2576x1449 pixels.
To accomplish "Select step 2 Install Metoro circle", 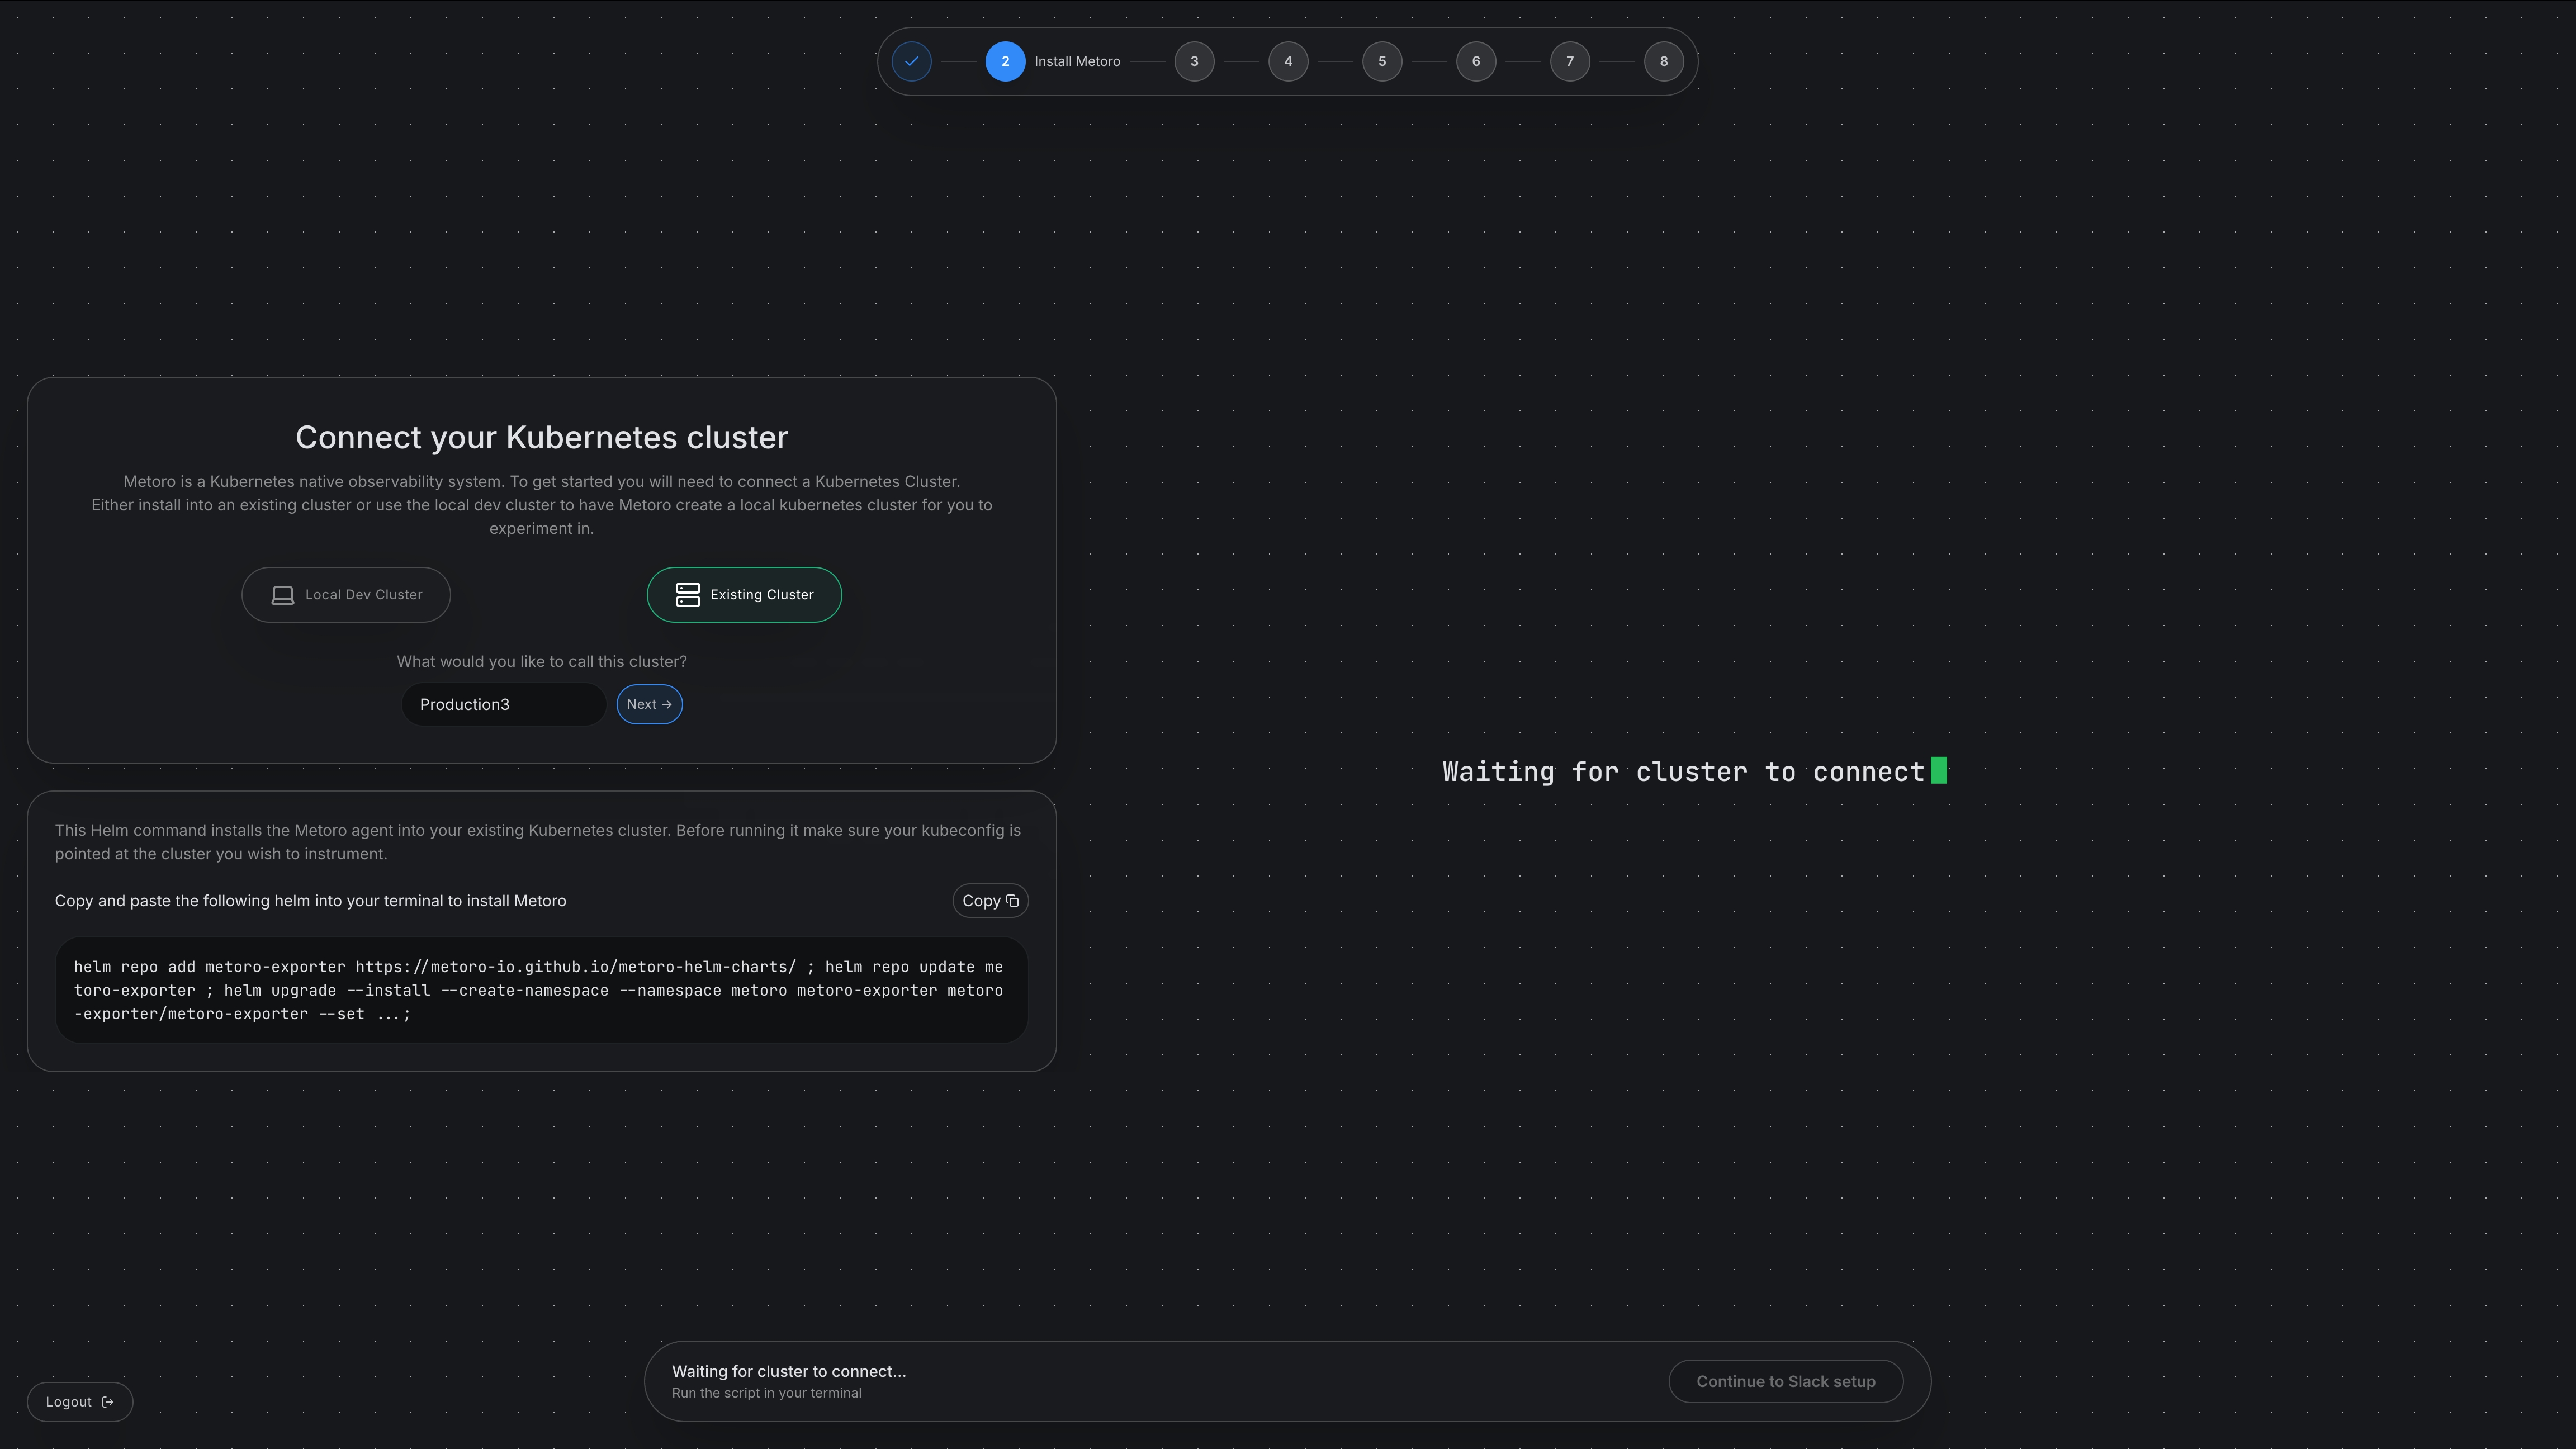I will [x=1005, y=61].
